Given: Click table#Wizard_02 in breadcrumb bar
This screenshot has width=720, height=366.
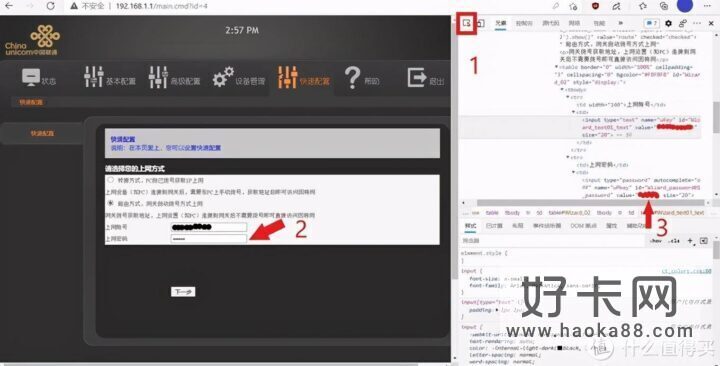Looking at the screenshot, I should (569, 213).
